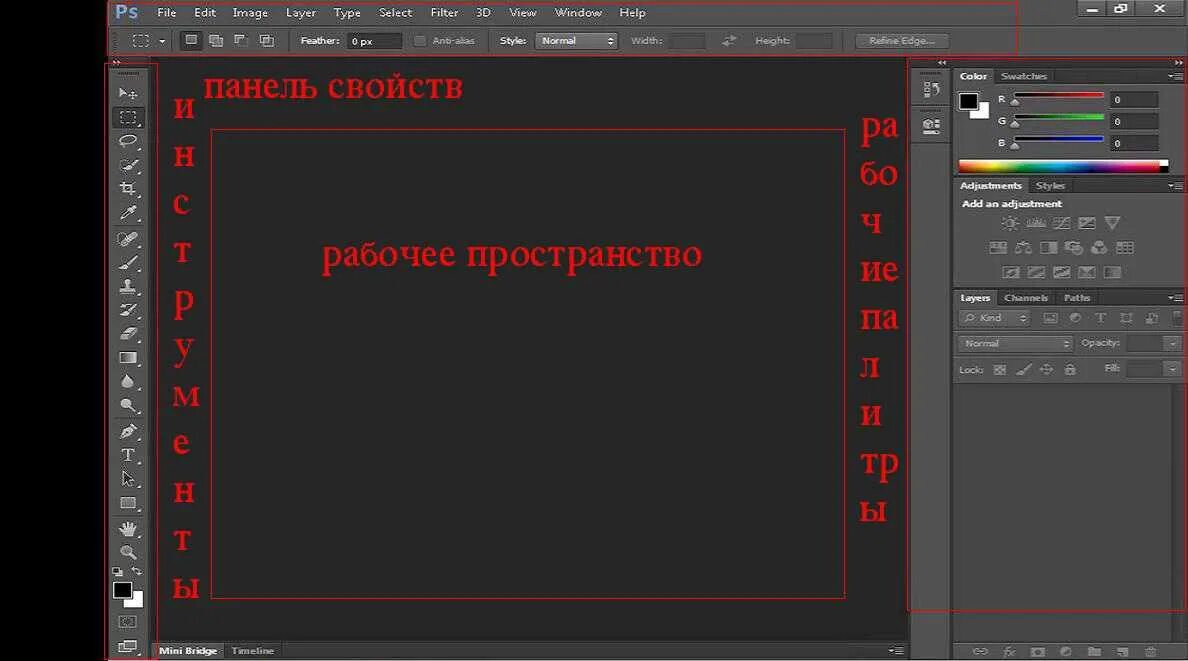Choose Add to selection mode

(x=216, y=40)
